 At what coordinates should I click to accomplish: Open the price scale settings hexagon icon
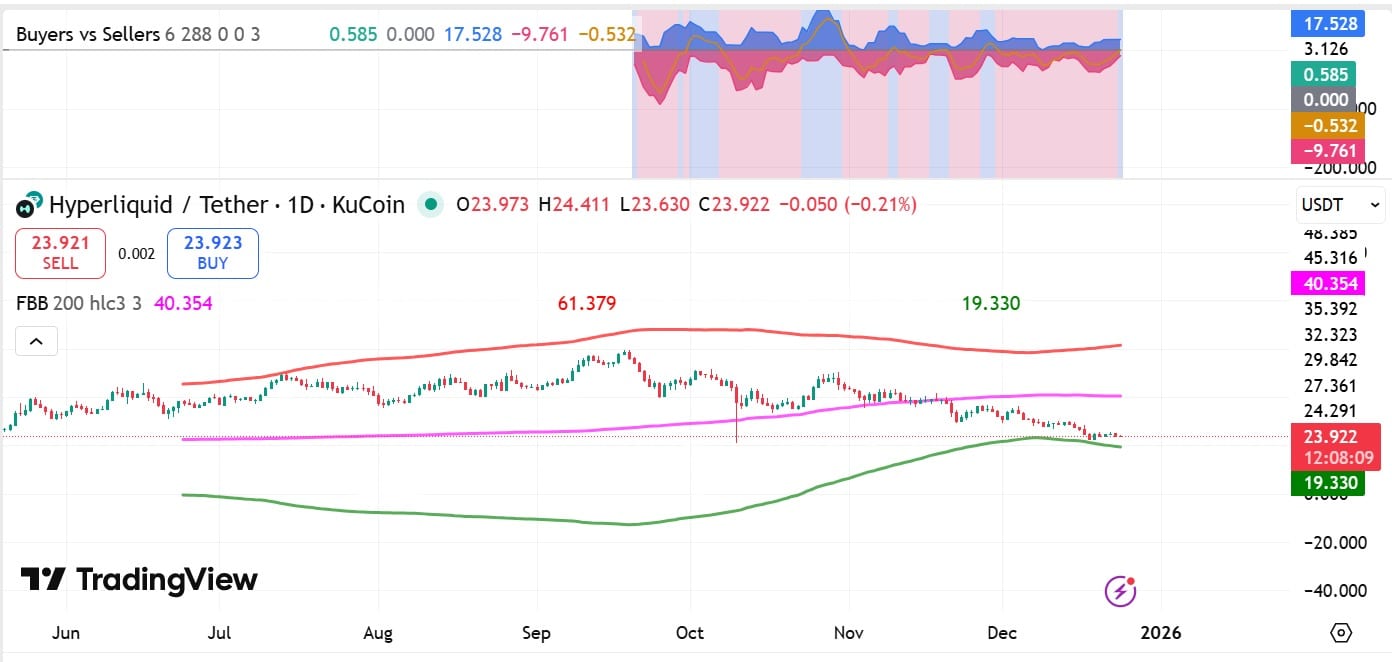coord(1340,632)
